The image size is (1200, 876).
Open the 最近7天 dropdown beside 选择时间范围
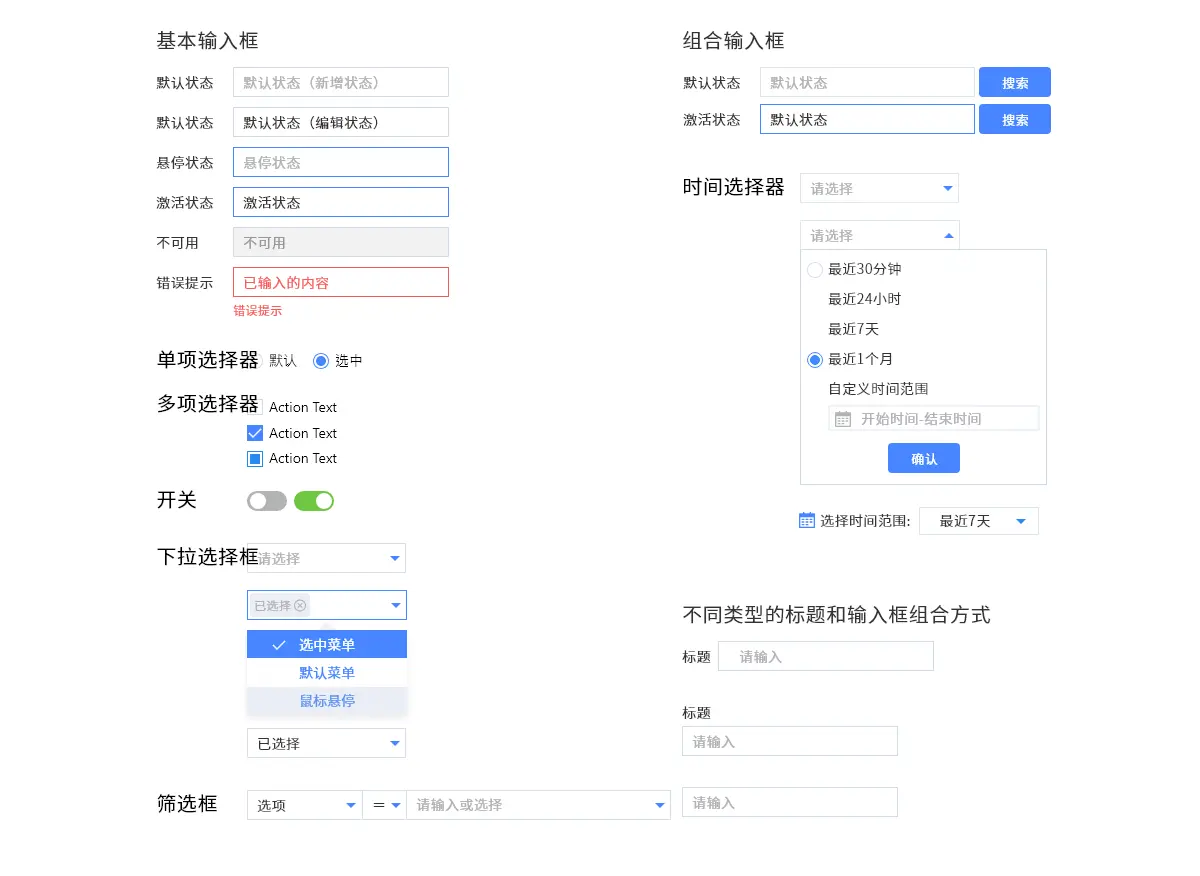pos(979,521)
